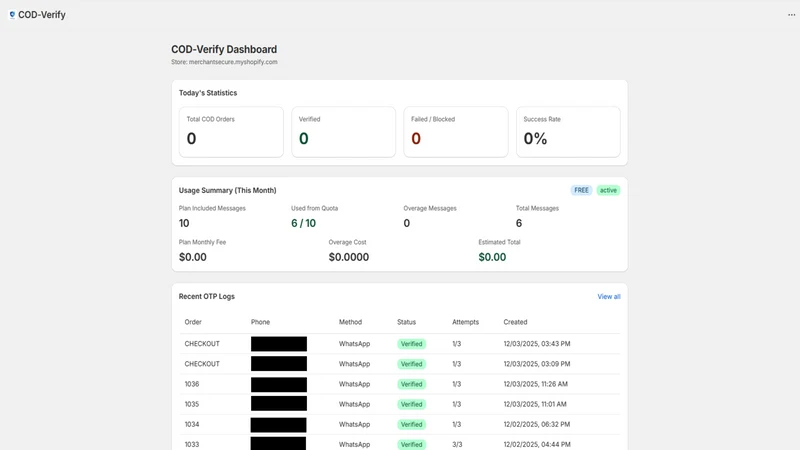Click the Plan Monthly Fee label
This screenshot has width=800, height=450.
tap(203, 242)
